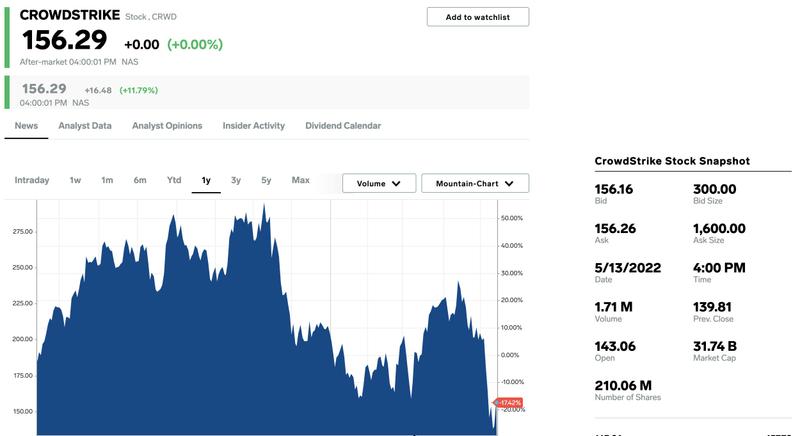Click the 5/13/2022 Date value
Image resolution: width=800 pixels, height=436 pixels.
(628, 268)
